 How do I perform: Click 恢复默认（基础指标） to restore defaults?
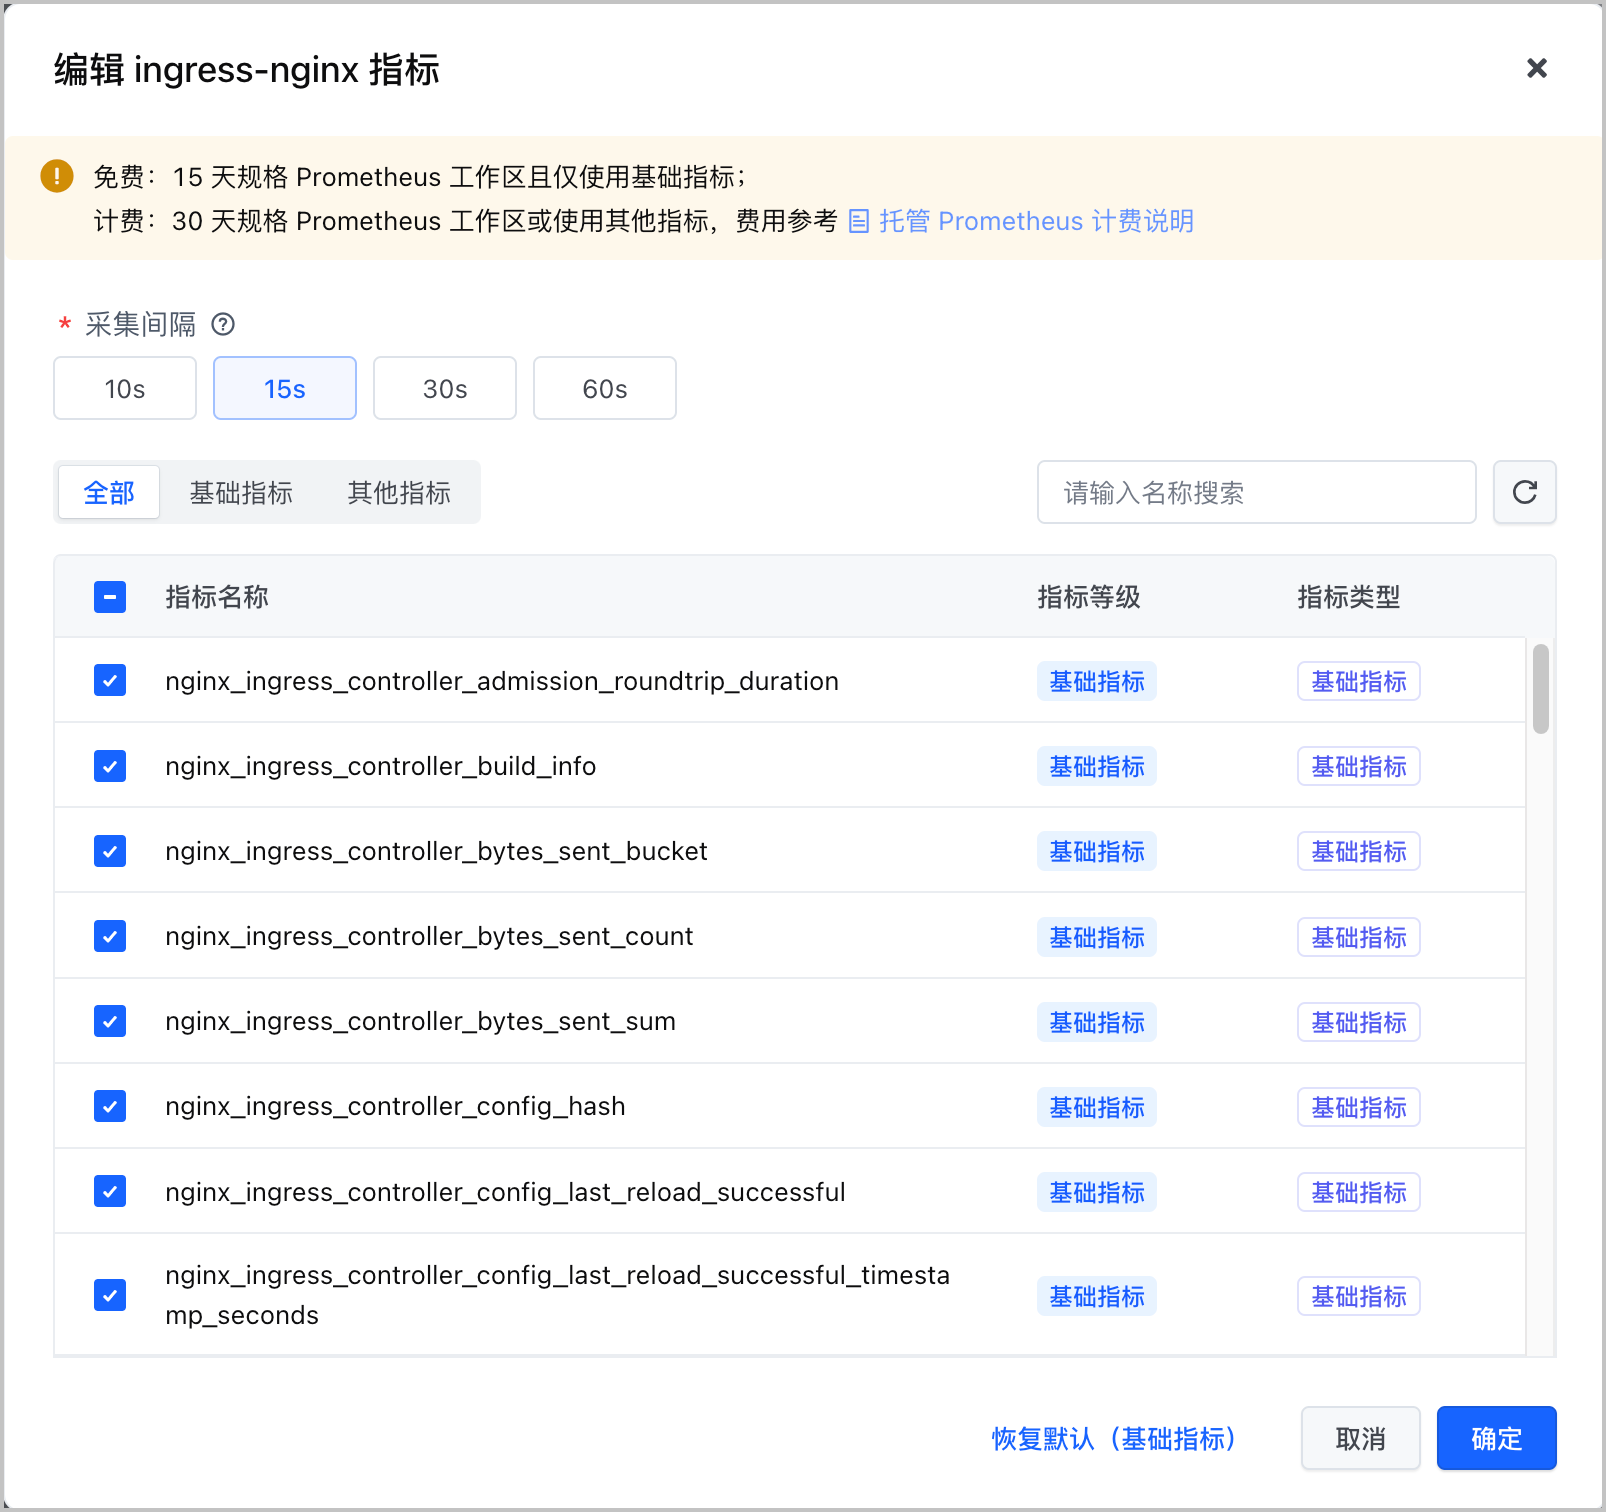[x=1115, y=1438]
